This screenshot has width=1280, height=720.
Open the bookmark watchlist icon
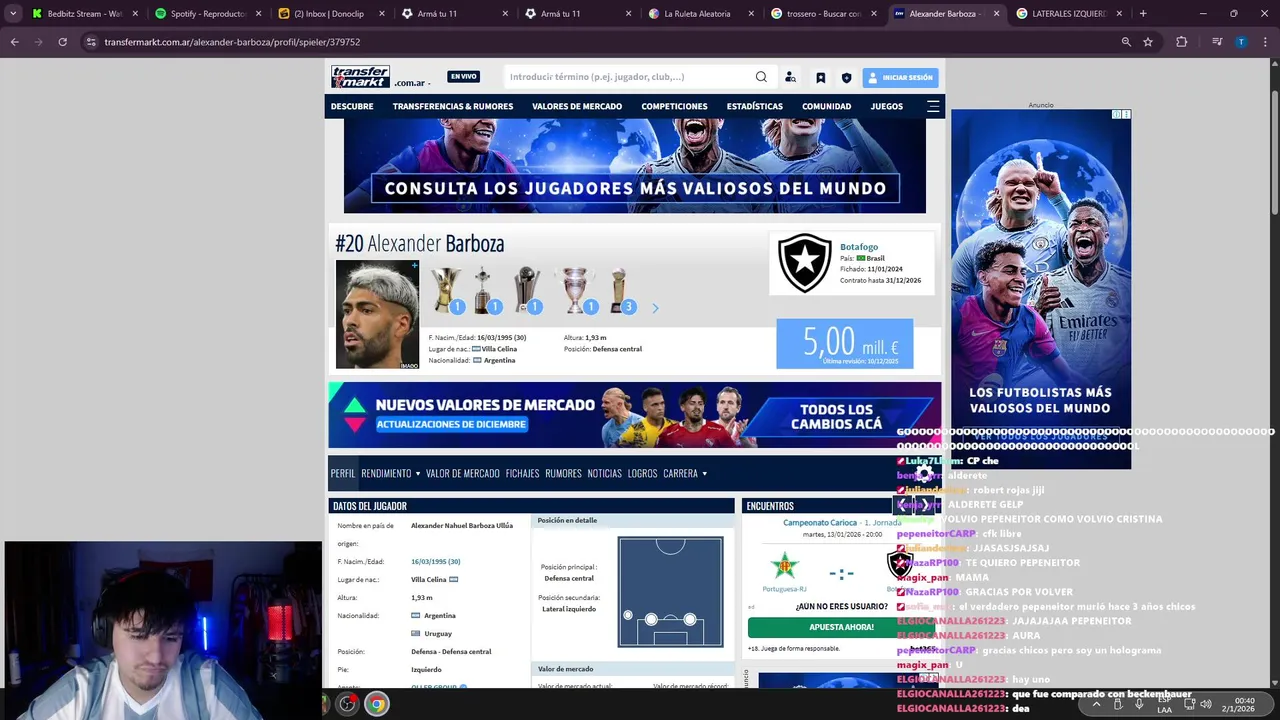click(820, 77)
